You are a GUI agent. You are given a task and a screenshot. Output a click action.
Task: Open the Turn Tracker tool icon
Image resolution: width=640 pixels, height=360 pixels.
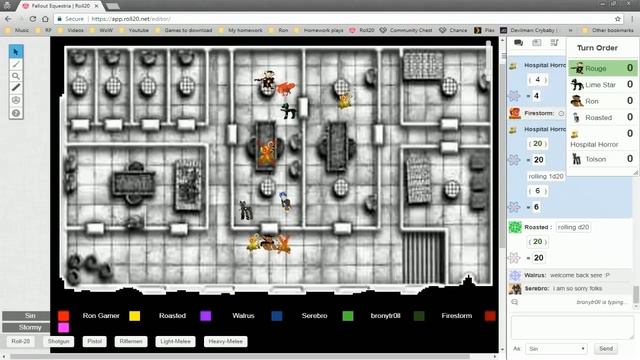click(x=16, y=100)
